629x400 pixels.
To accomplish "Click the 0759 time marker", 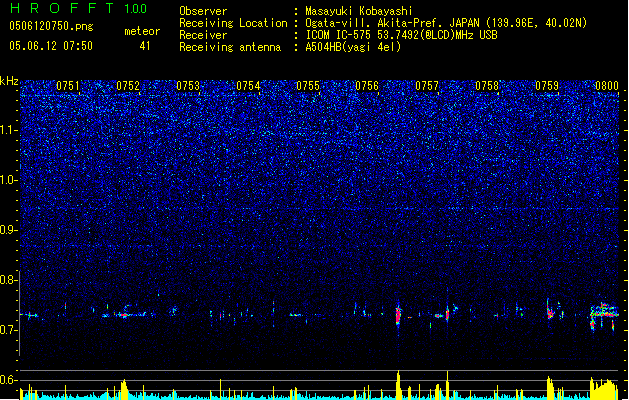I will 547,86.
